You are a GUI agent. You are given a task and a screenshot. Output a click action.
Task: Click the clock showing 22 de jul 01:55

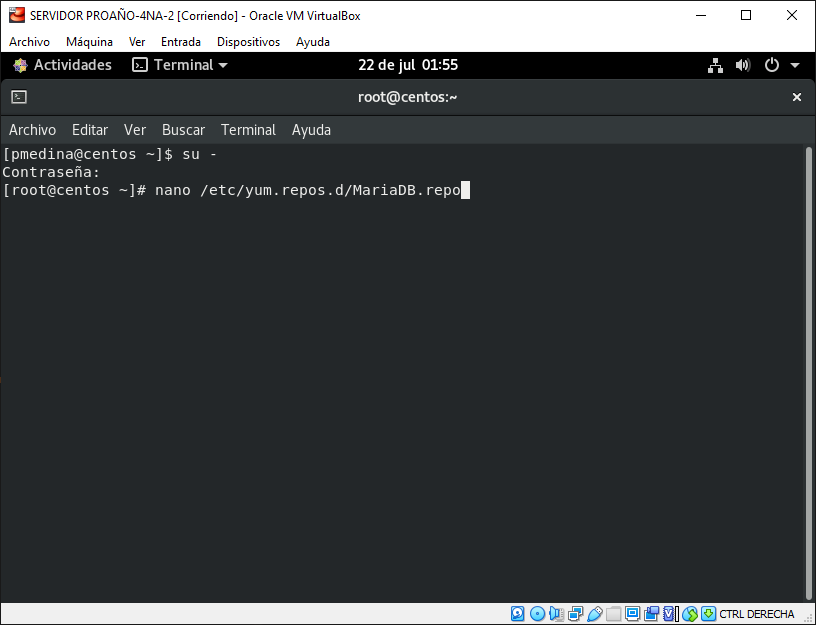coord(408,65)
